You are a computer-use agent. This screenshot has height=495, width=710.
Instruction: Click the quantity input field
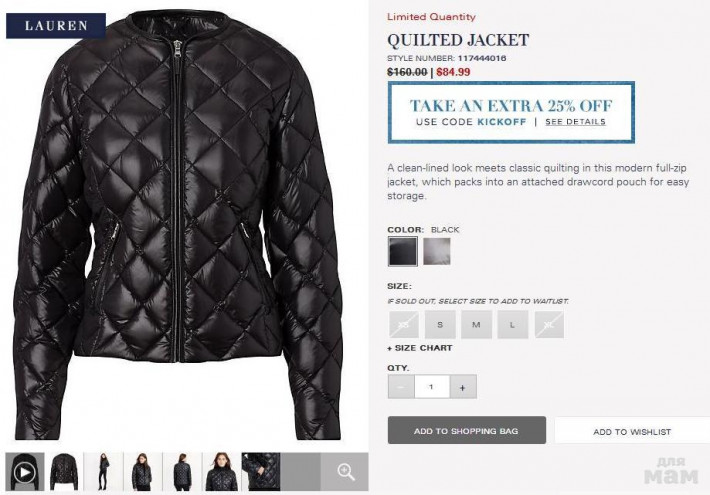[x=432, y=387]
